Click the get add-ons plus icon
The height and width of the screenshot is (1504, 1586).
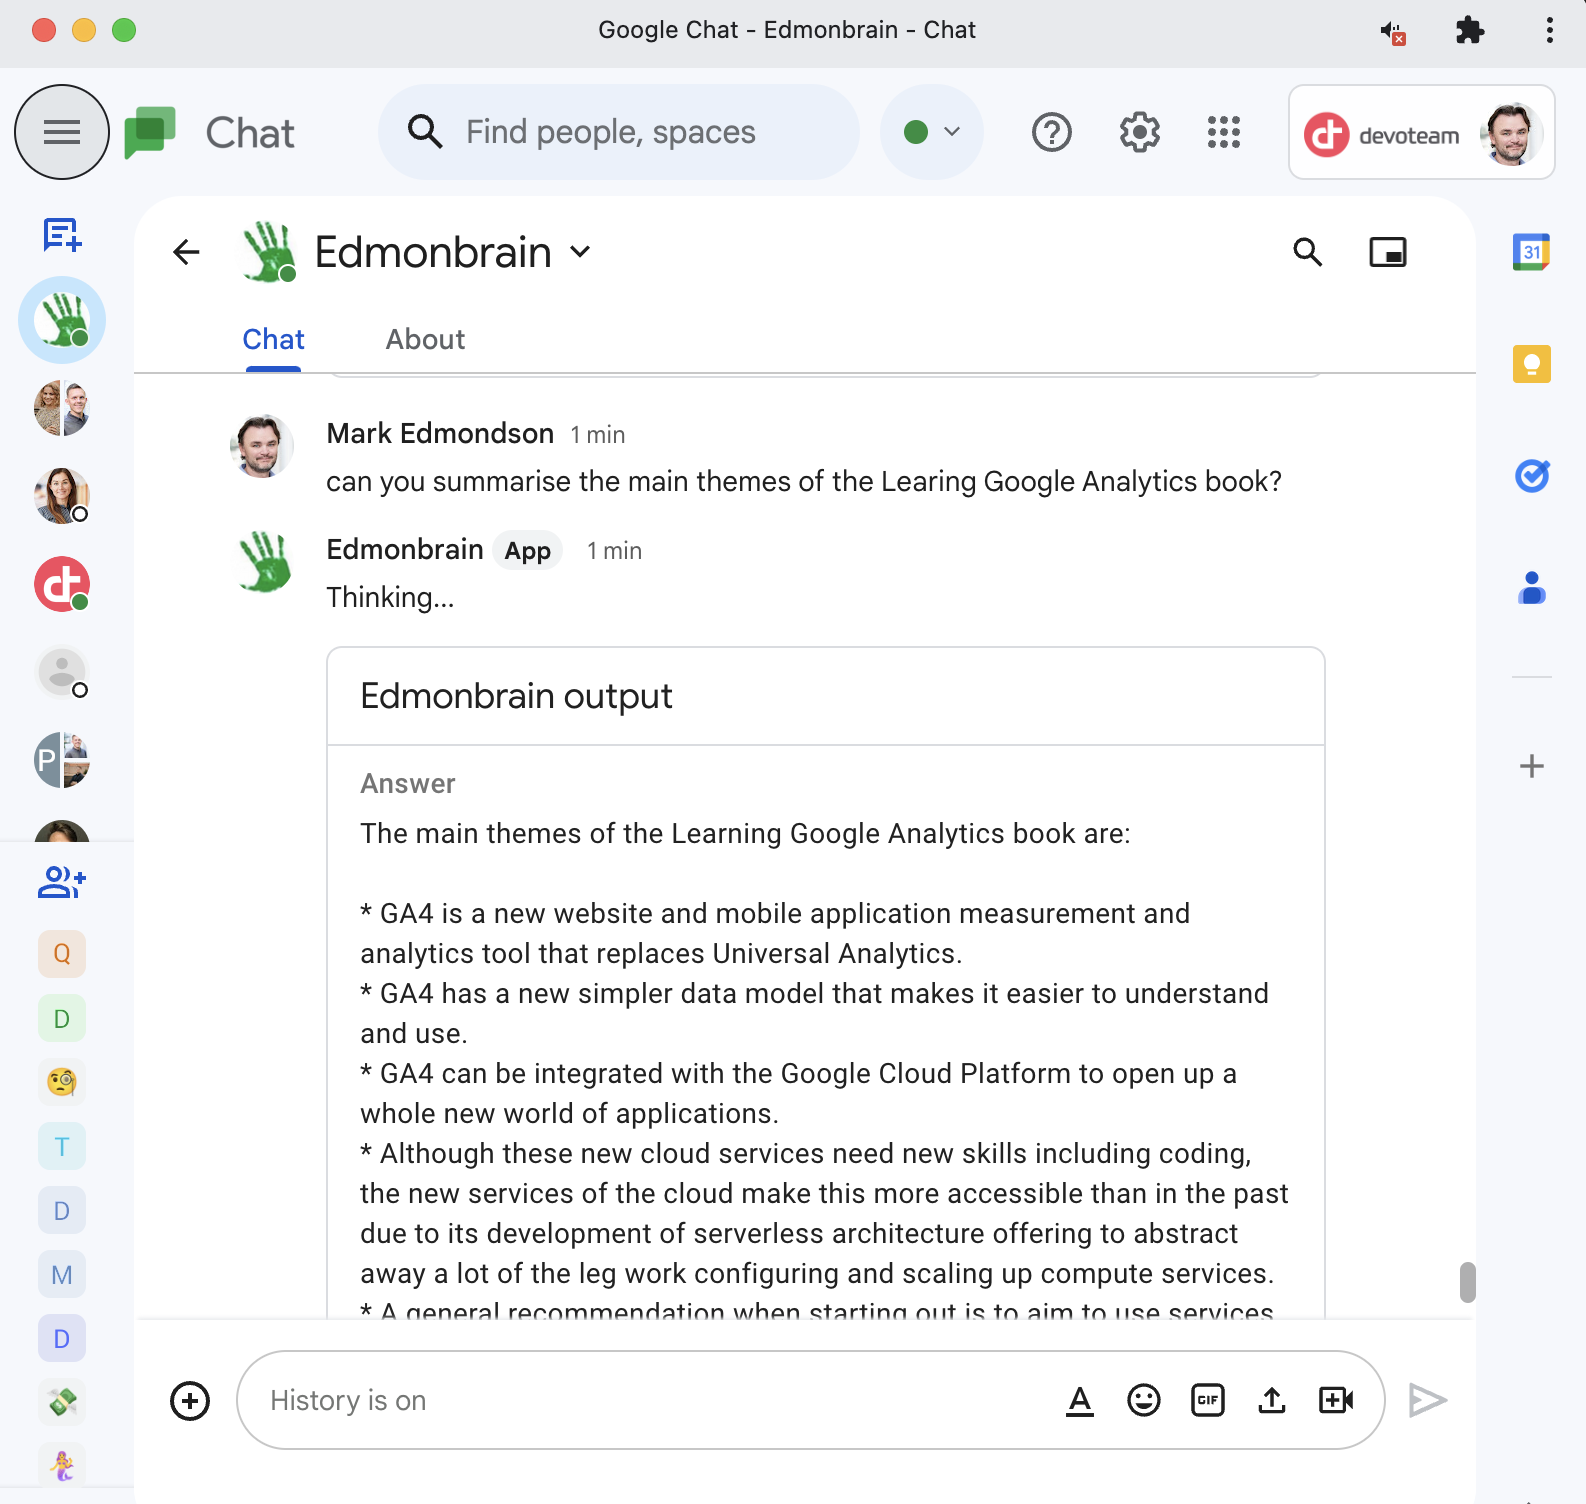coord(1531,767)
